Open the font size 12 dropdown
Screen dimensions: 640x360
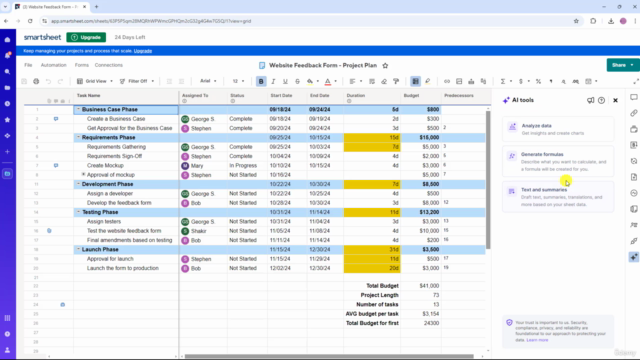tap(238, 81)
